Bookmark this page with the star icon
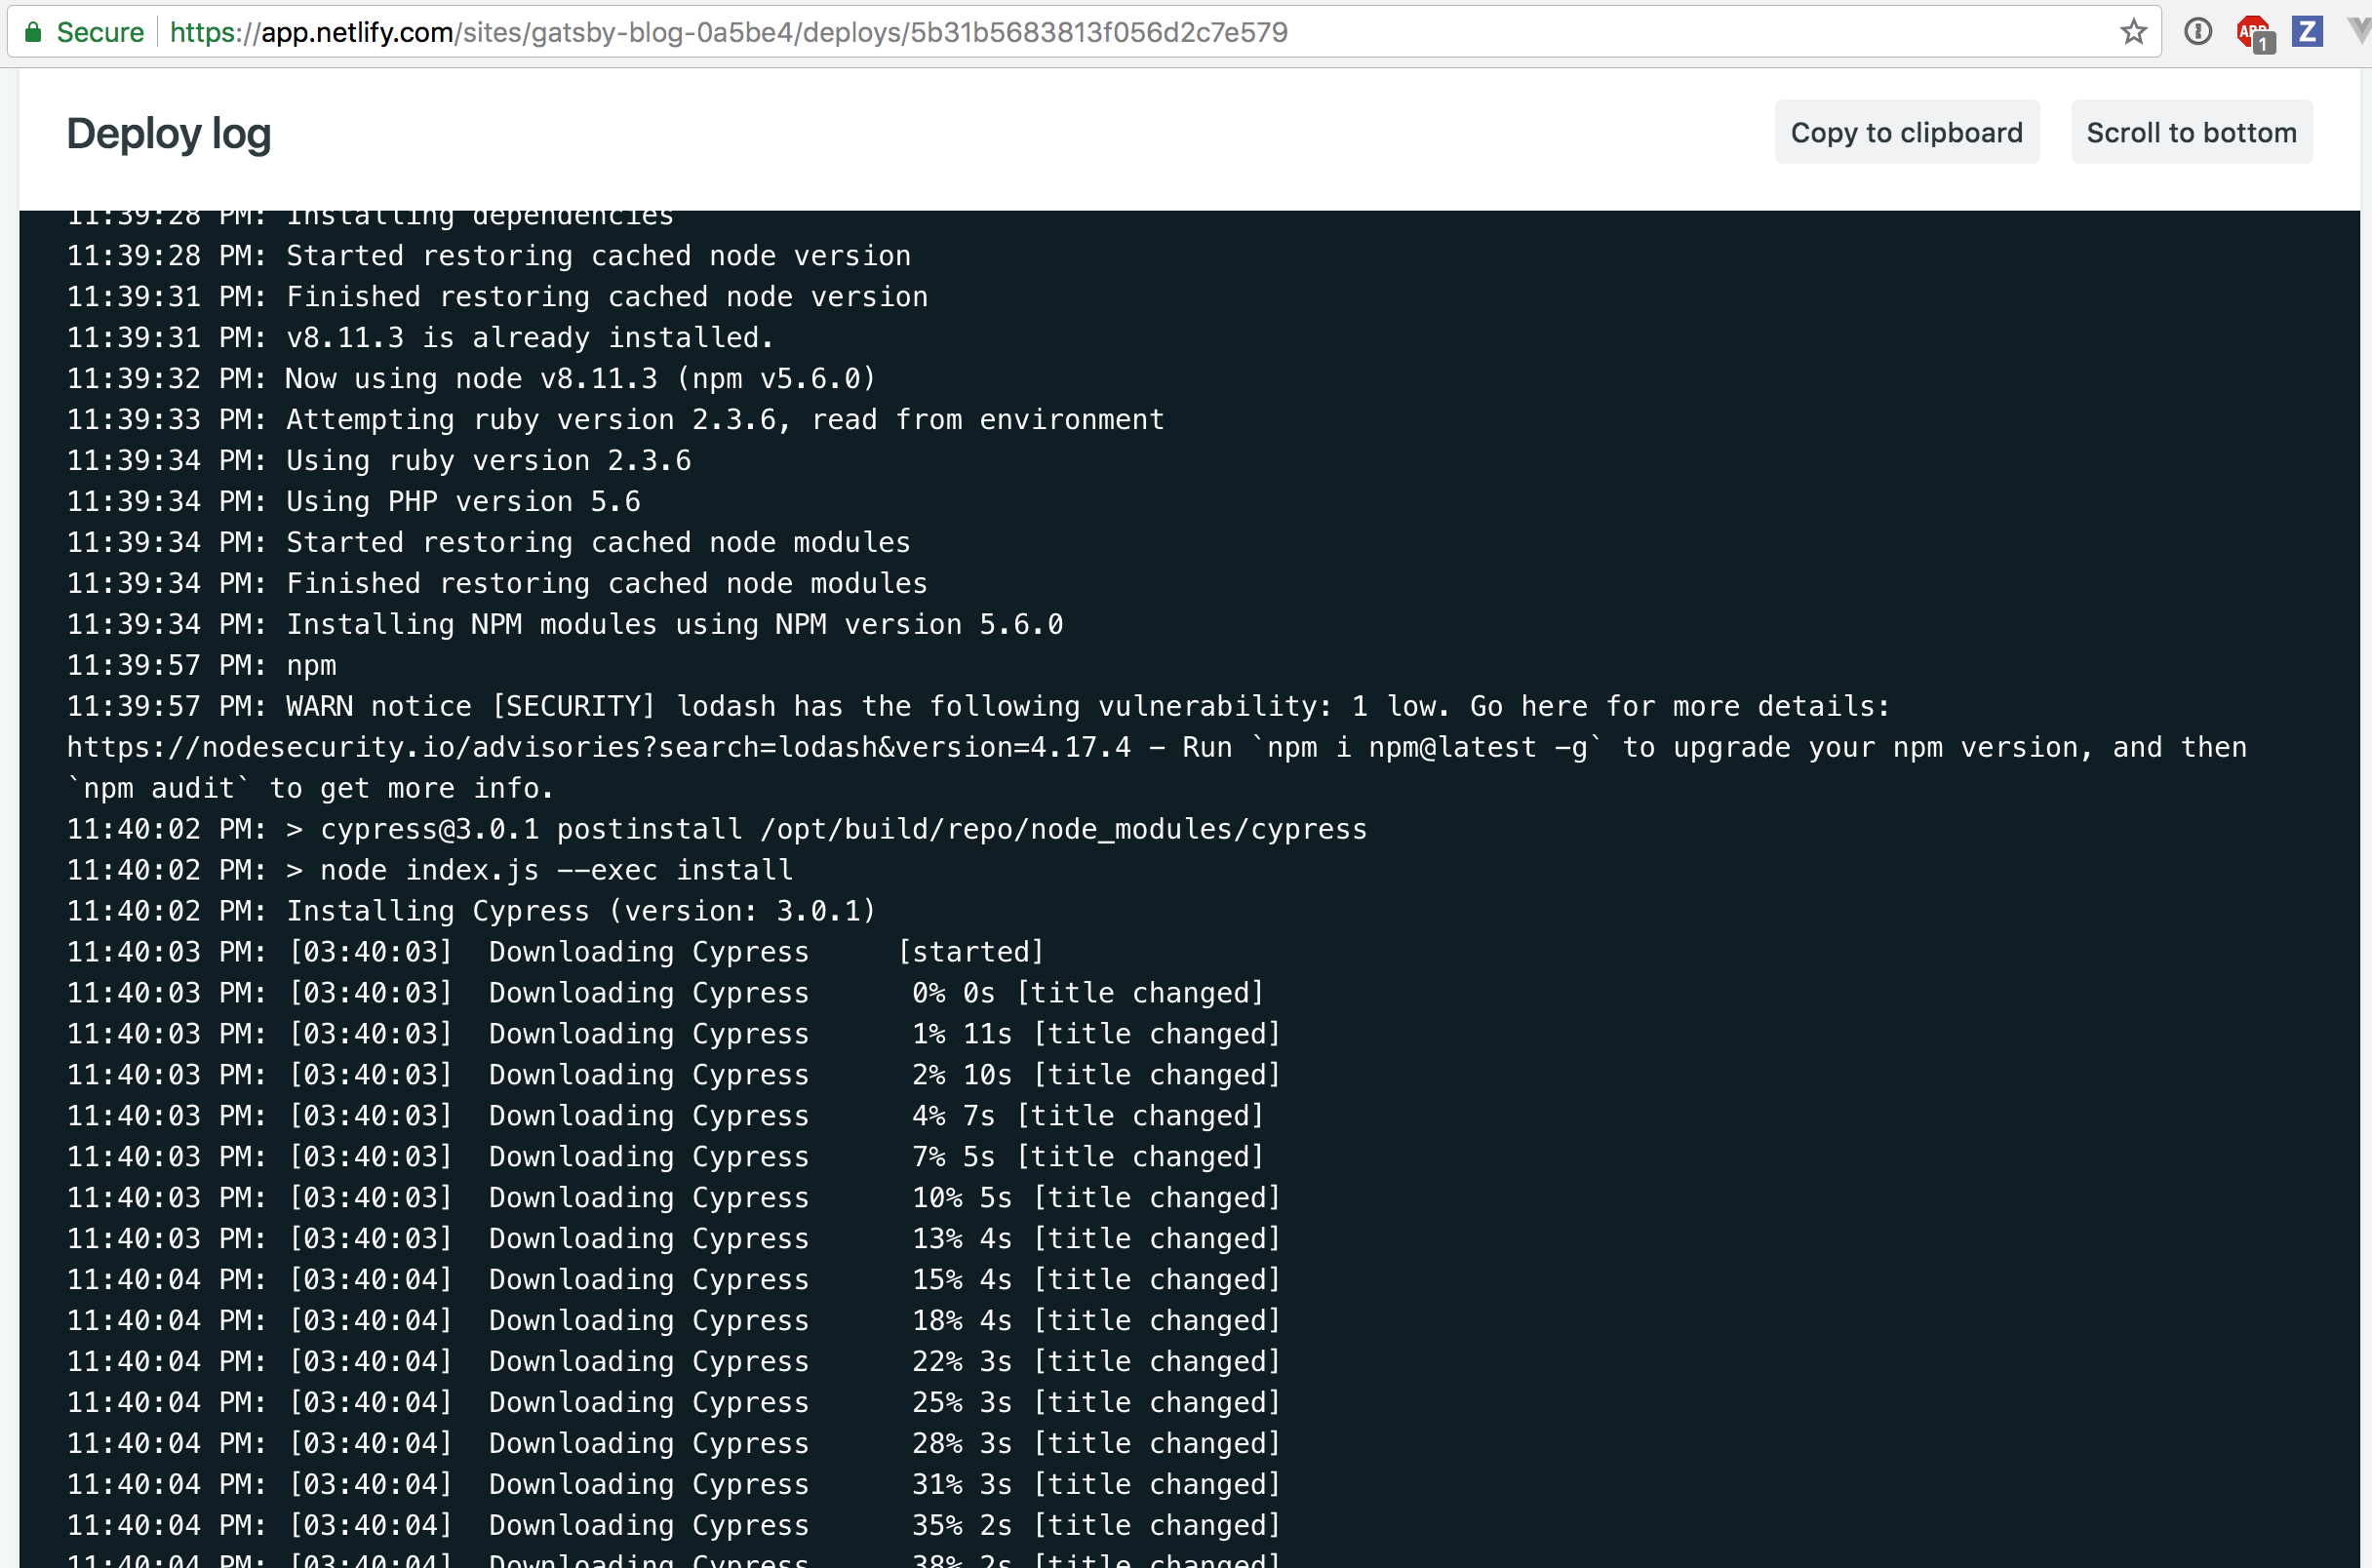The image size is (2372, 1568). coord(2133,32)
